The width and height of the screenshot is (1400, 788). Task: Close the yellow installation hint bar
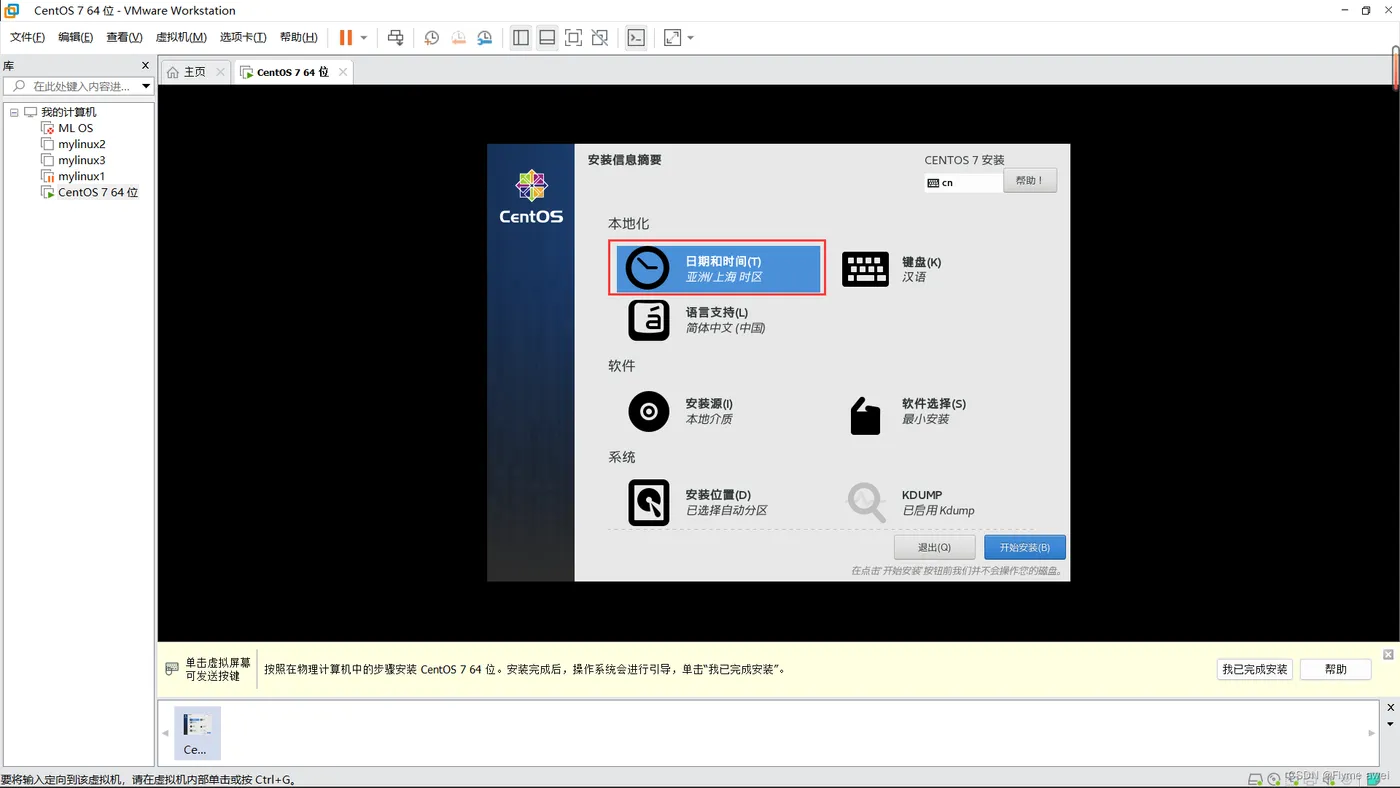click(x=1388, y=654)
